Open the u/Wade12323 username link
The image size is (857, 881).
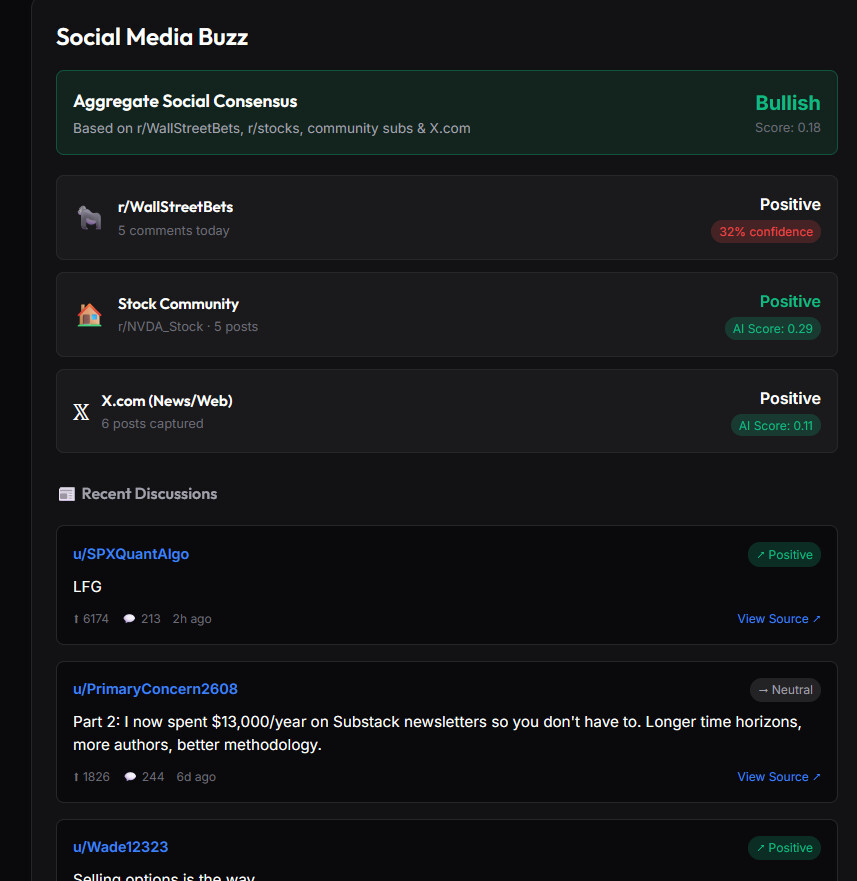pos(120,847)
